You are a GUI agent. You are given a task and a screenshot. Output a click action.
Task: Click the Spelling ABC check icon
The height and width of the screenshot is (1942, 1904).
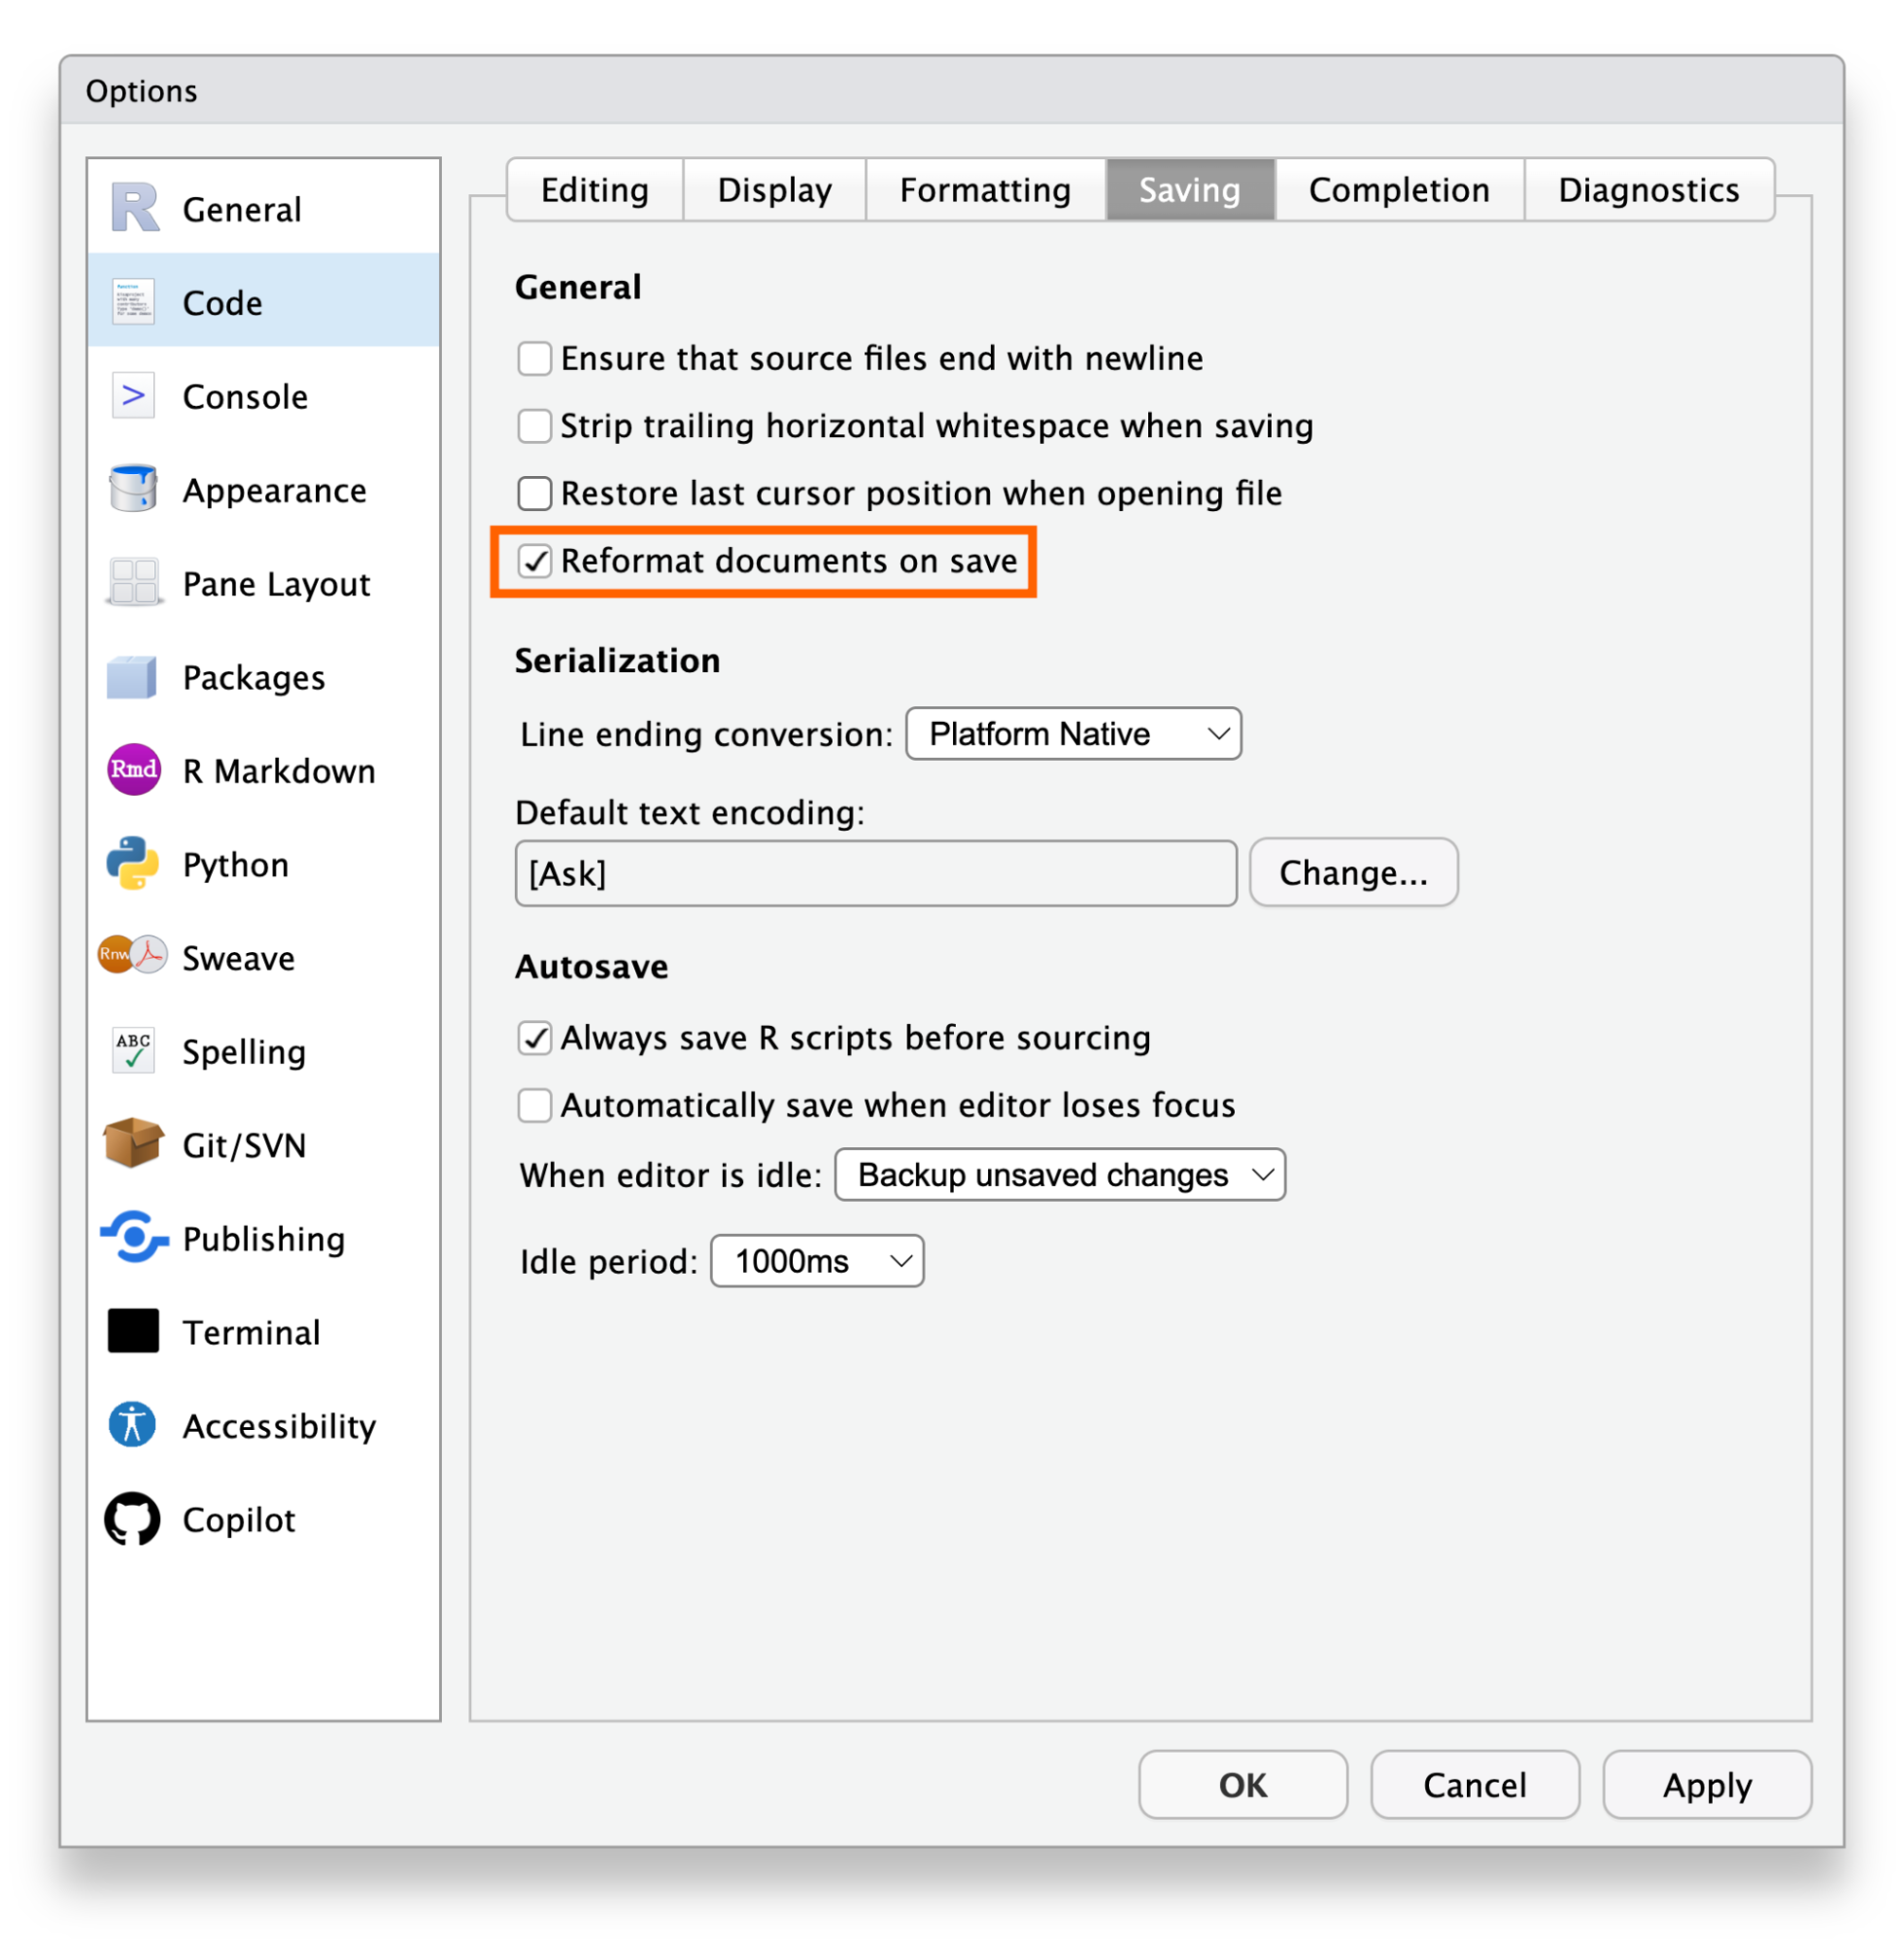coord(132,1050)
